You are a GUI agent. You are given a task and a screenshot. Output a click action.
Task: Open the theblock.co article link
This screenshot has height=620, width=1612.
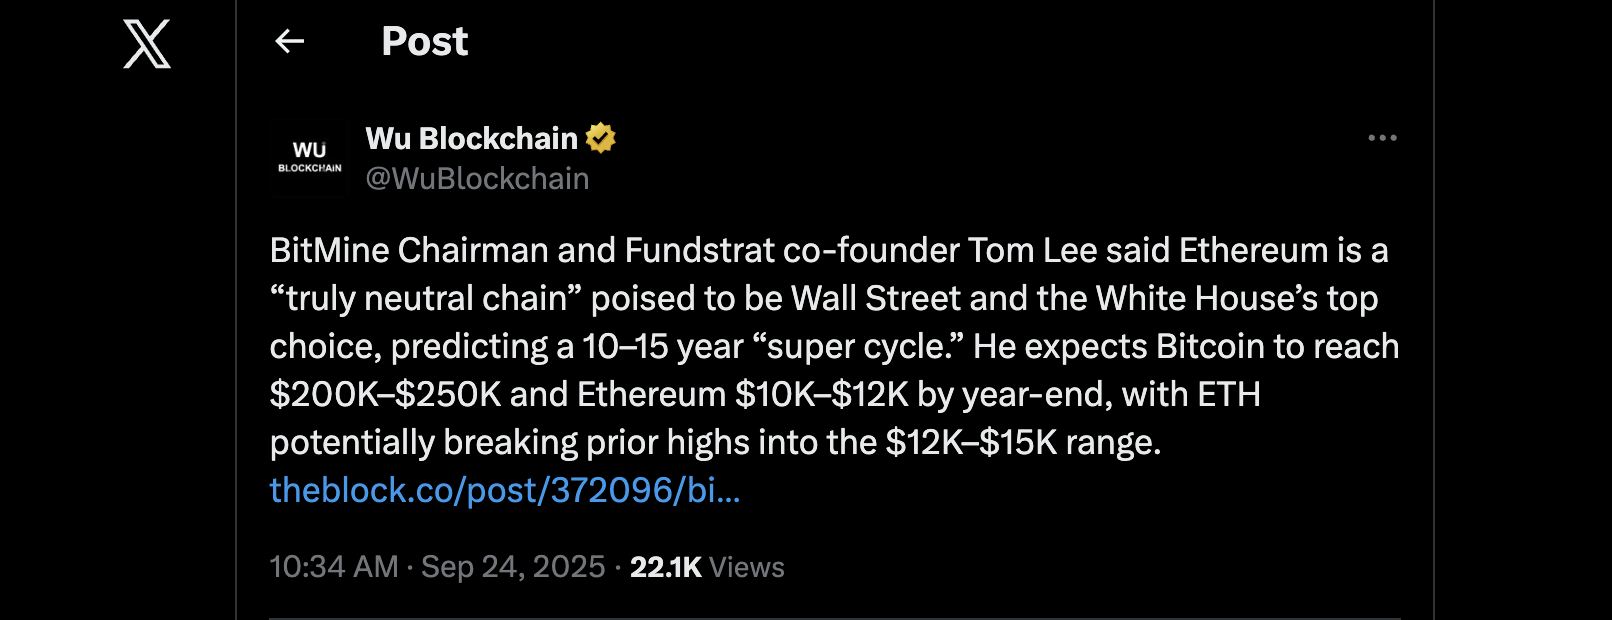tap(505, 490)
